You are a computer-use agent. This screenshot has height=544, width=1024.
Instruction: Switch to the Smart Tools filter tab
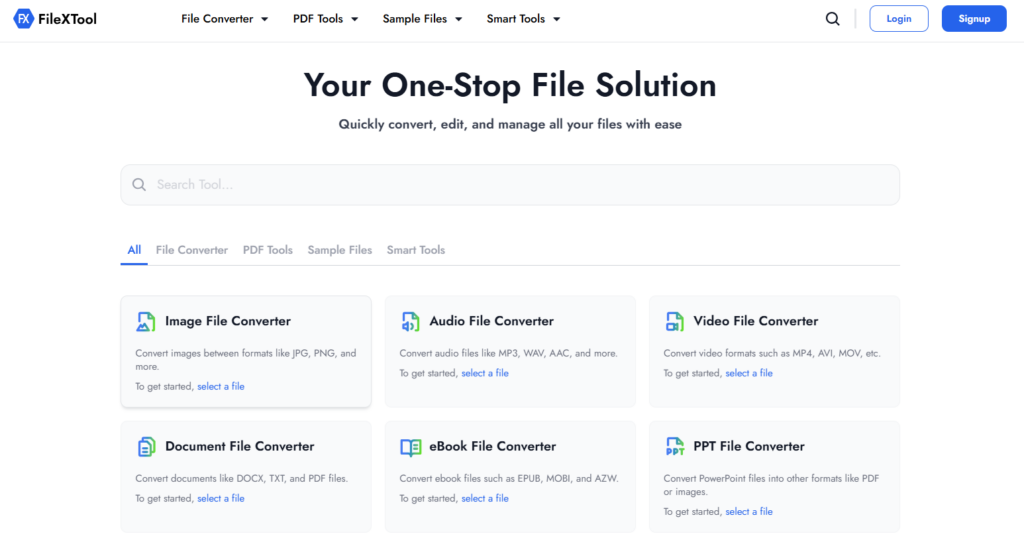click(x=415, y=250)
